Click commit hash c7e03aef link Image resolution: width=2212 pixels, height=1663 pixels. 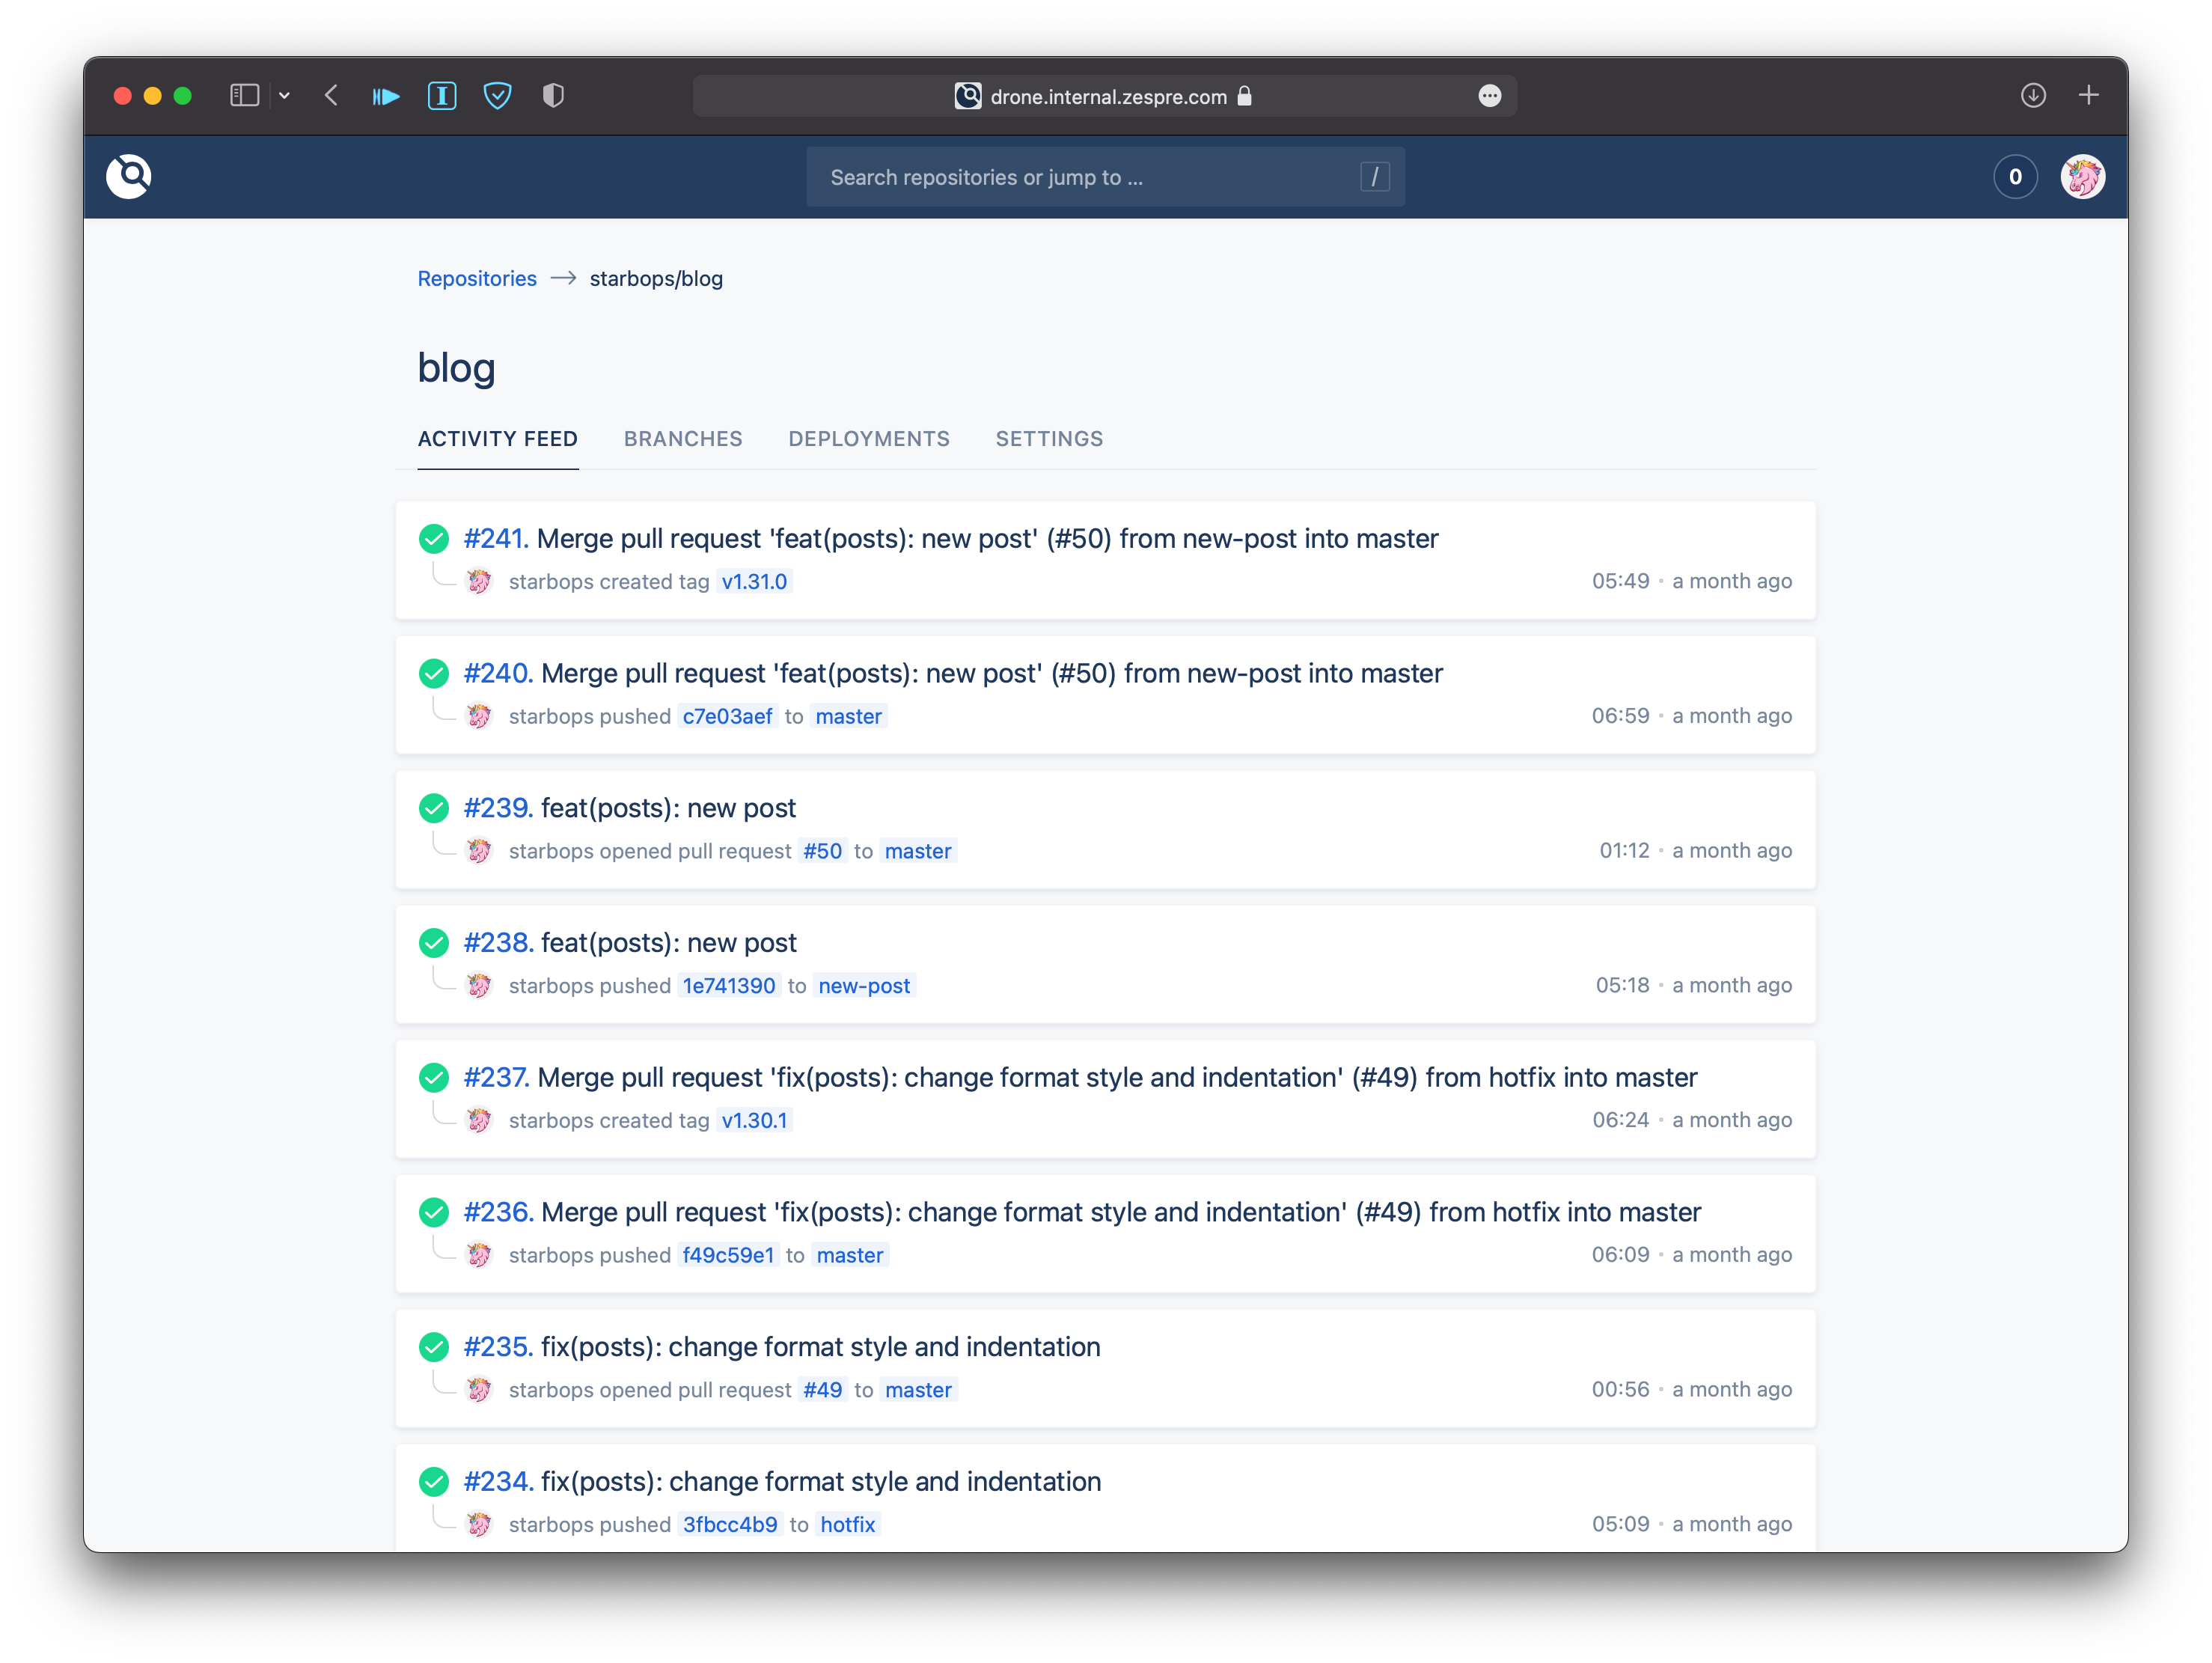tap(723, 715)
